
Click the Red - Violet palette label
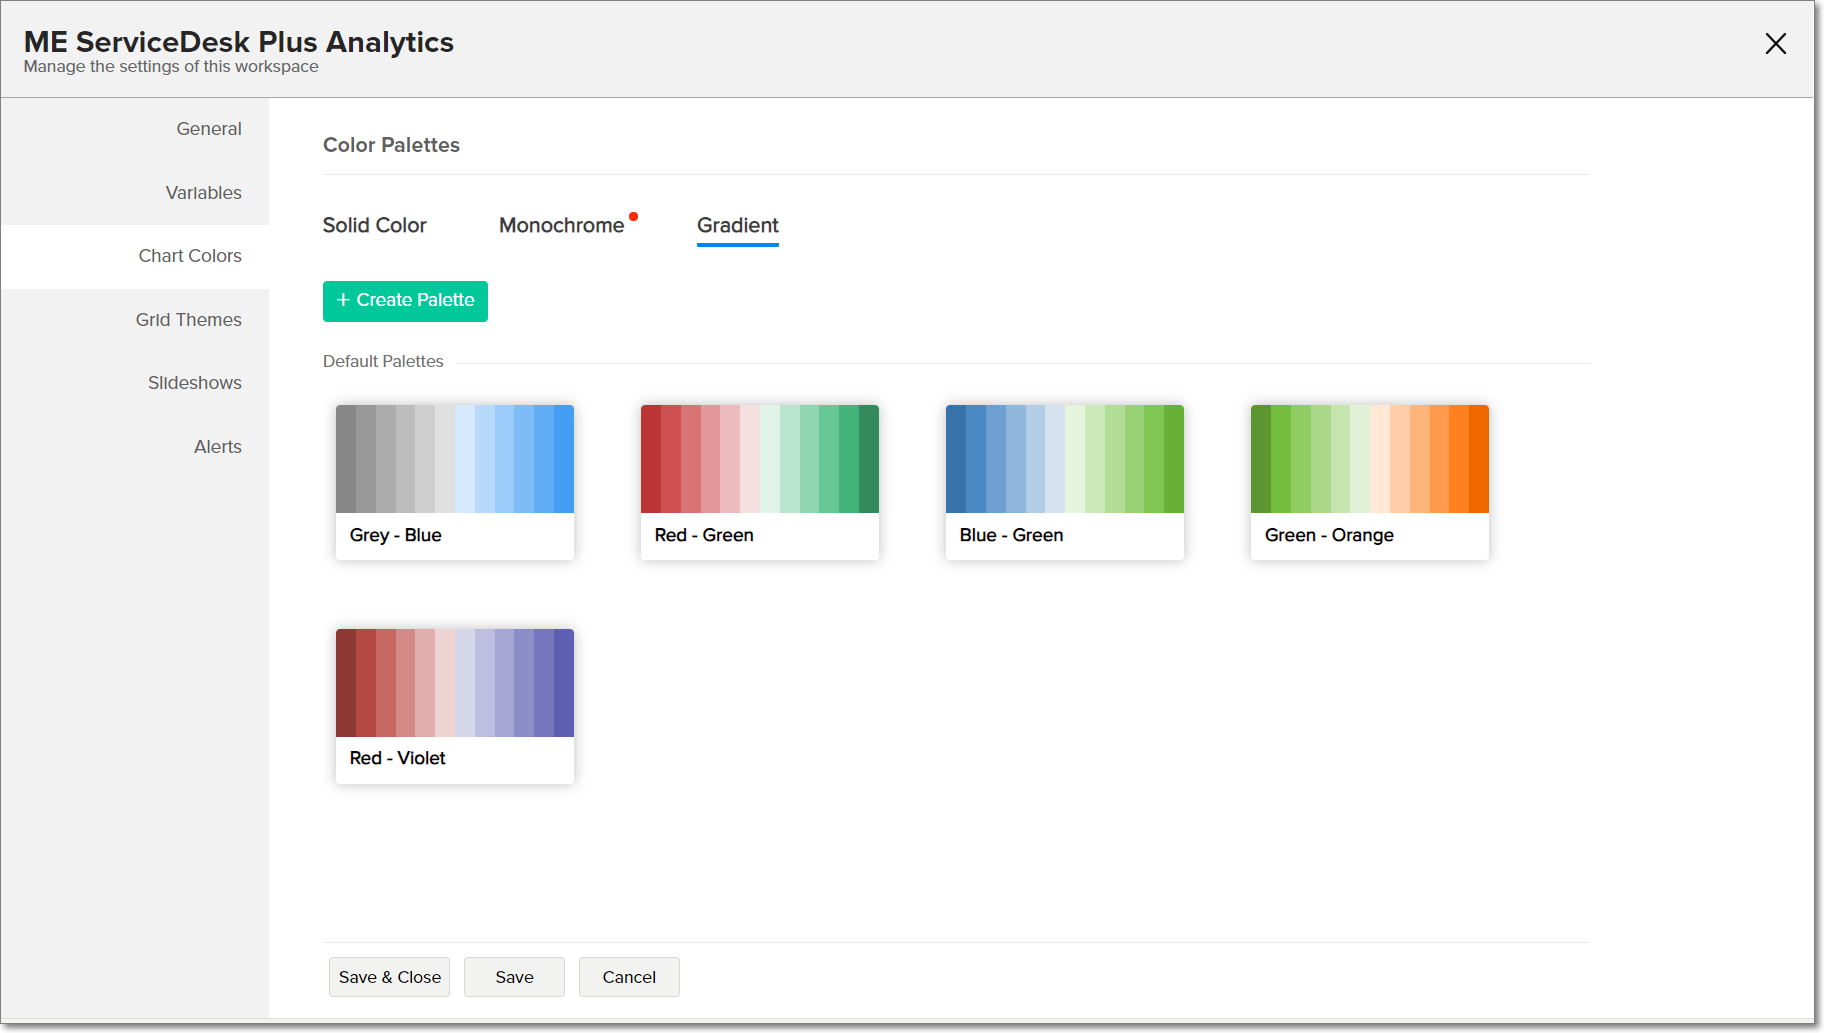397,759
